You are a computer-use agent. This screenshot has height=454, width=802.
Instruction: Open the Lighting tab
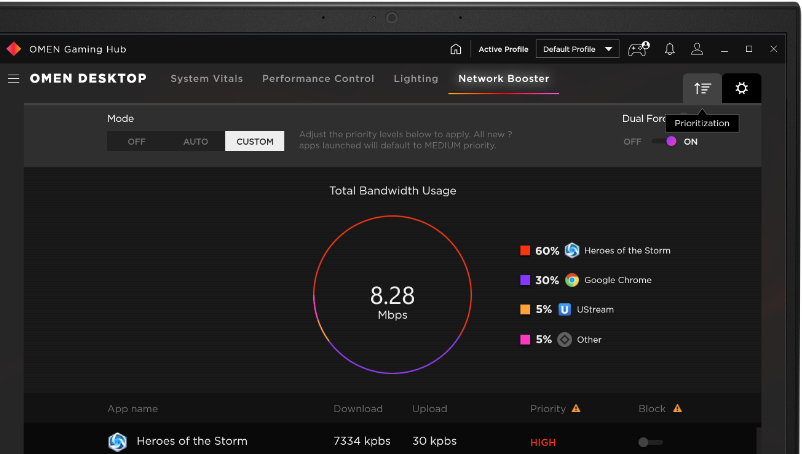coord(416,79)
